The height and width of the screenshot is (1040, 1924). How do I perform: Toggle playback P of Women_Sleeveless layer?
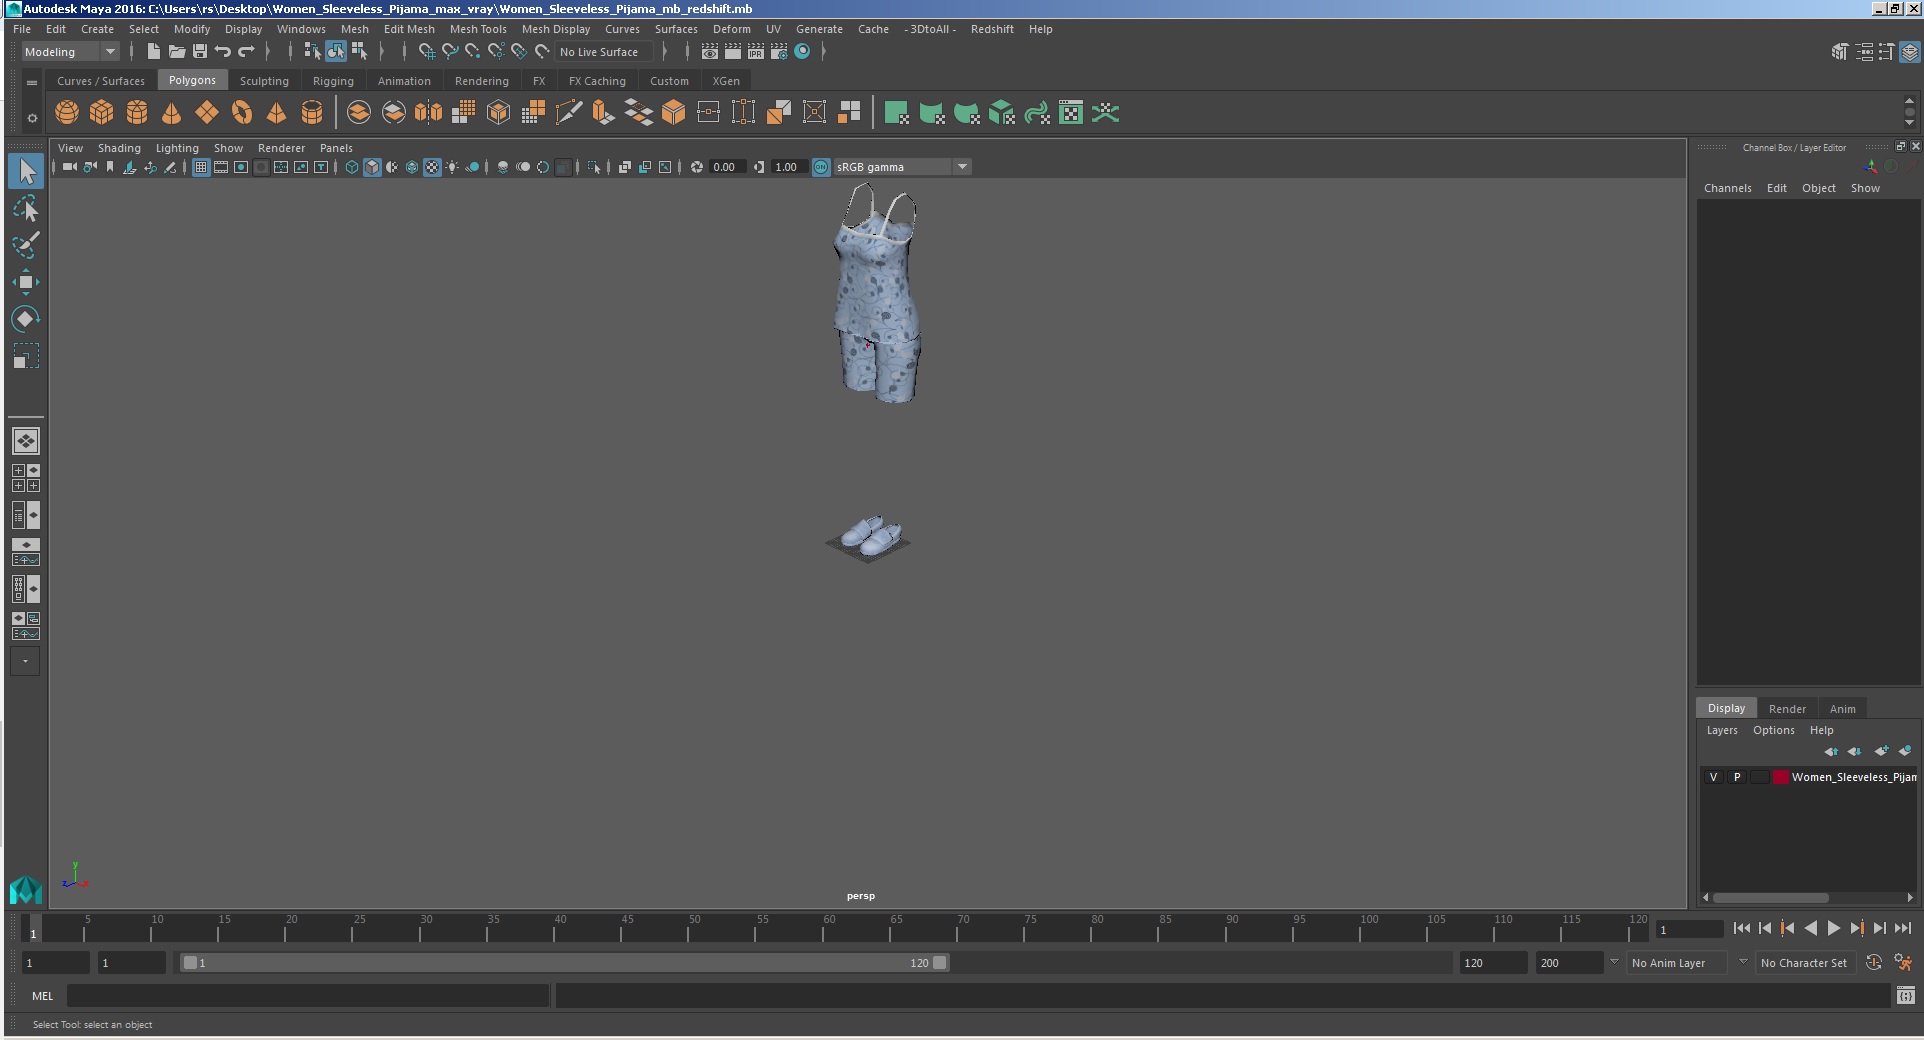1737,777
